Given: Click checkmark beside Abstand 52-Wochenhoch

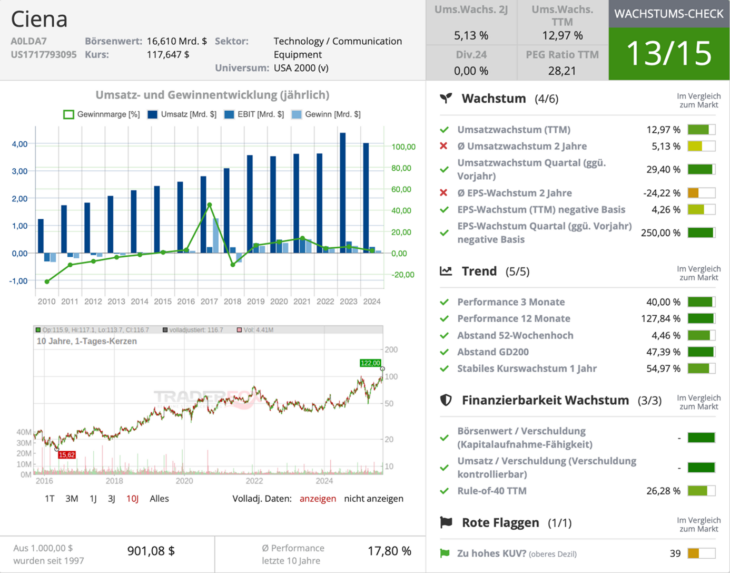Looking at the screenshot, I should click(x=444, y=335).
